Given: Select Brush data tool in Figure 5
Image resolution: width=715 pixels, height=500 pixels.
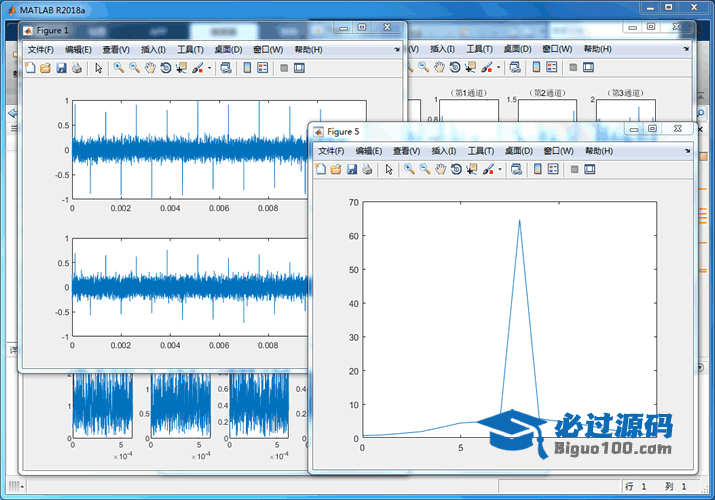Looking at the screenshot, I should (x=488, y=170).
